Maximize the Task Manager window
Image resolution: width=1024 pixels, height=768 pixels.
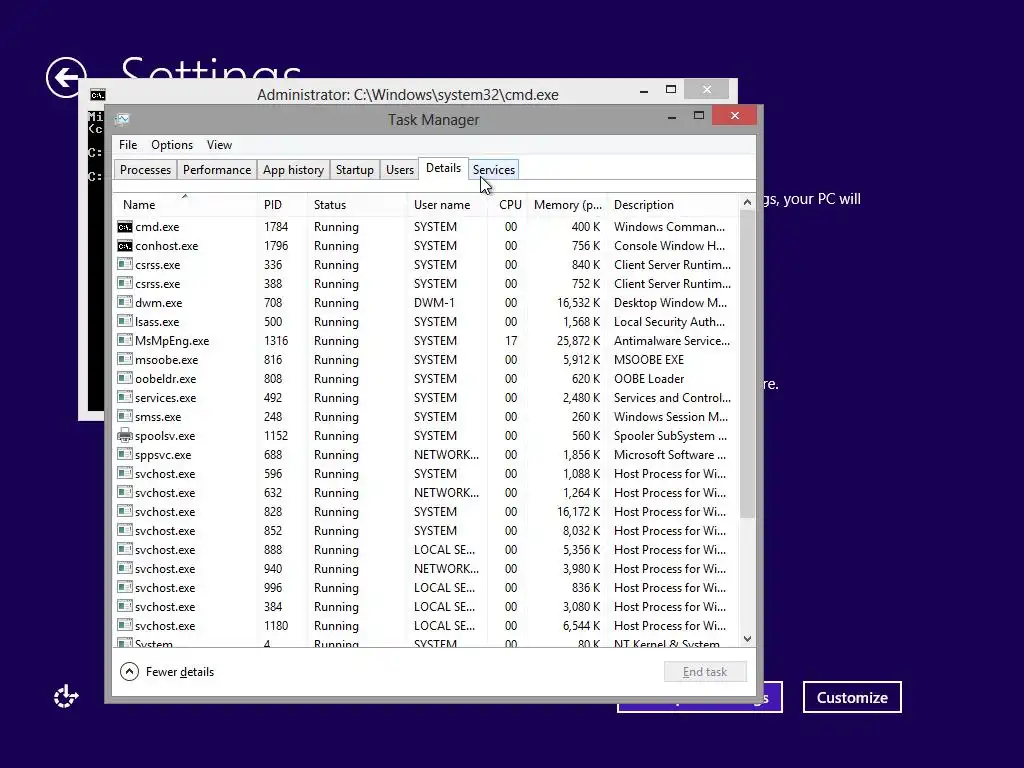[x=699, y=116]
